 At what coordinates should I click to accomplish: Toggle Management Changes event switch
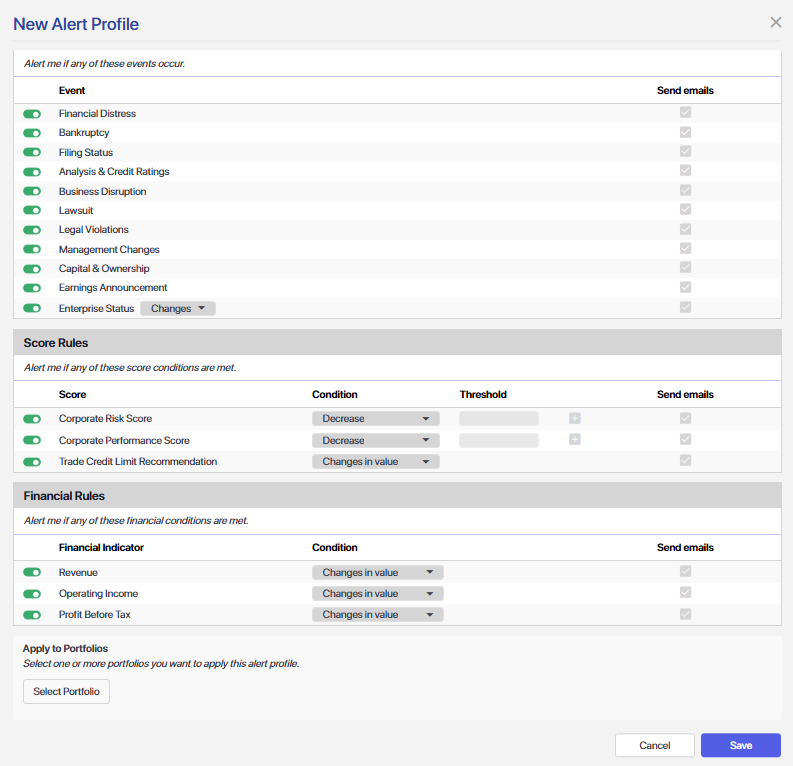click(32, 250)
